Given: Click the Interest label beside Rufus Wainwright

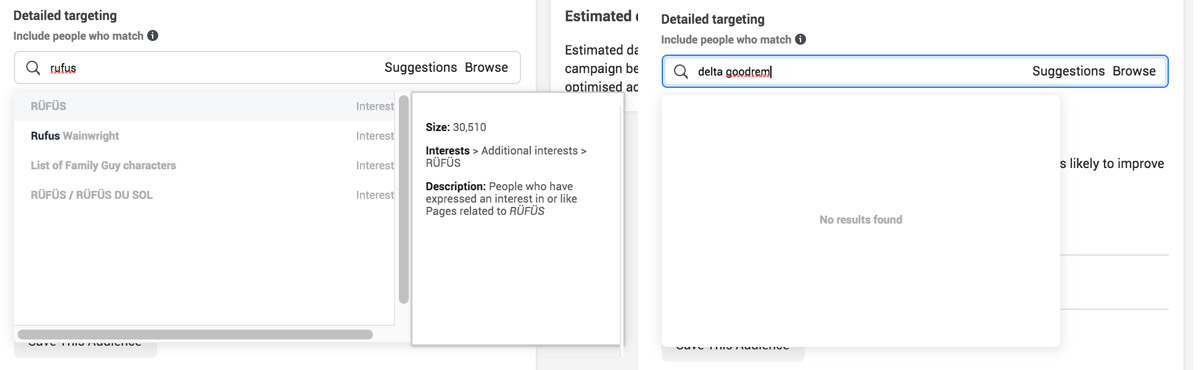Looking at the screenshot, I should (x=375, y=136).
